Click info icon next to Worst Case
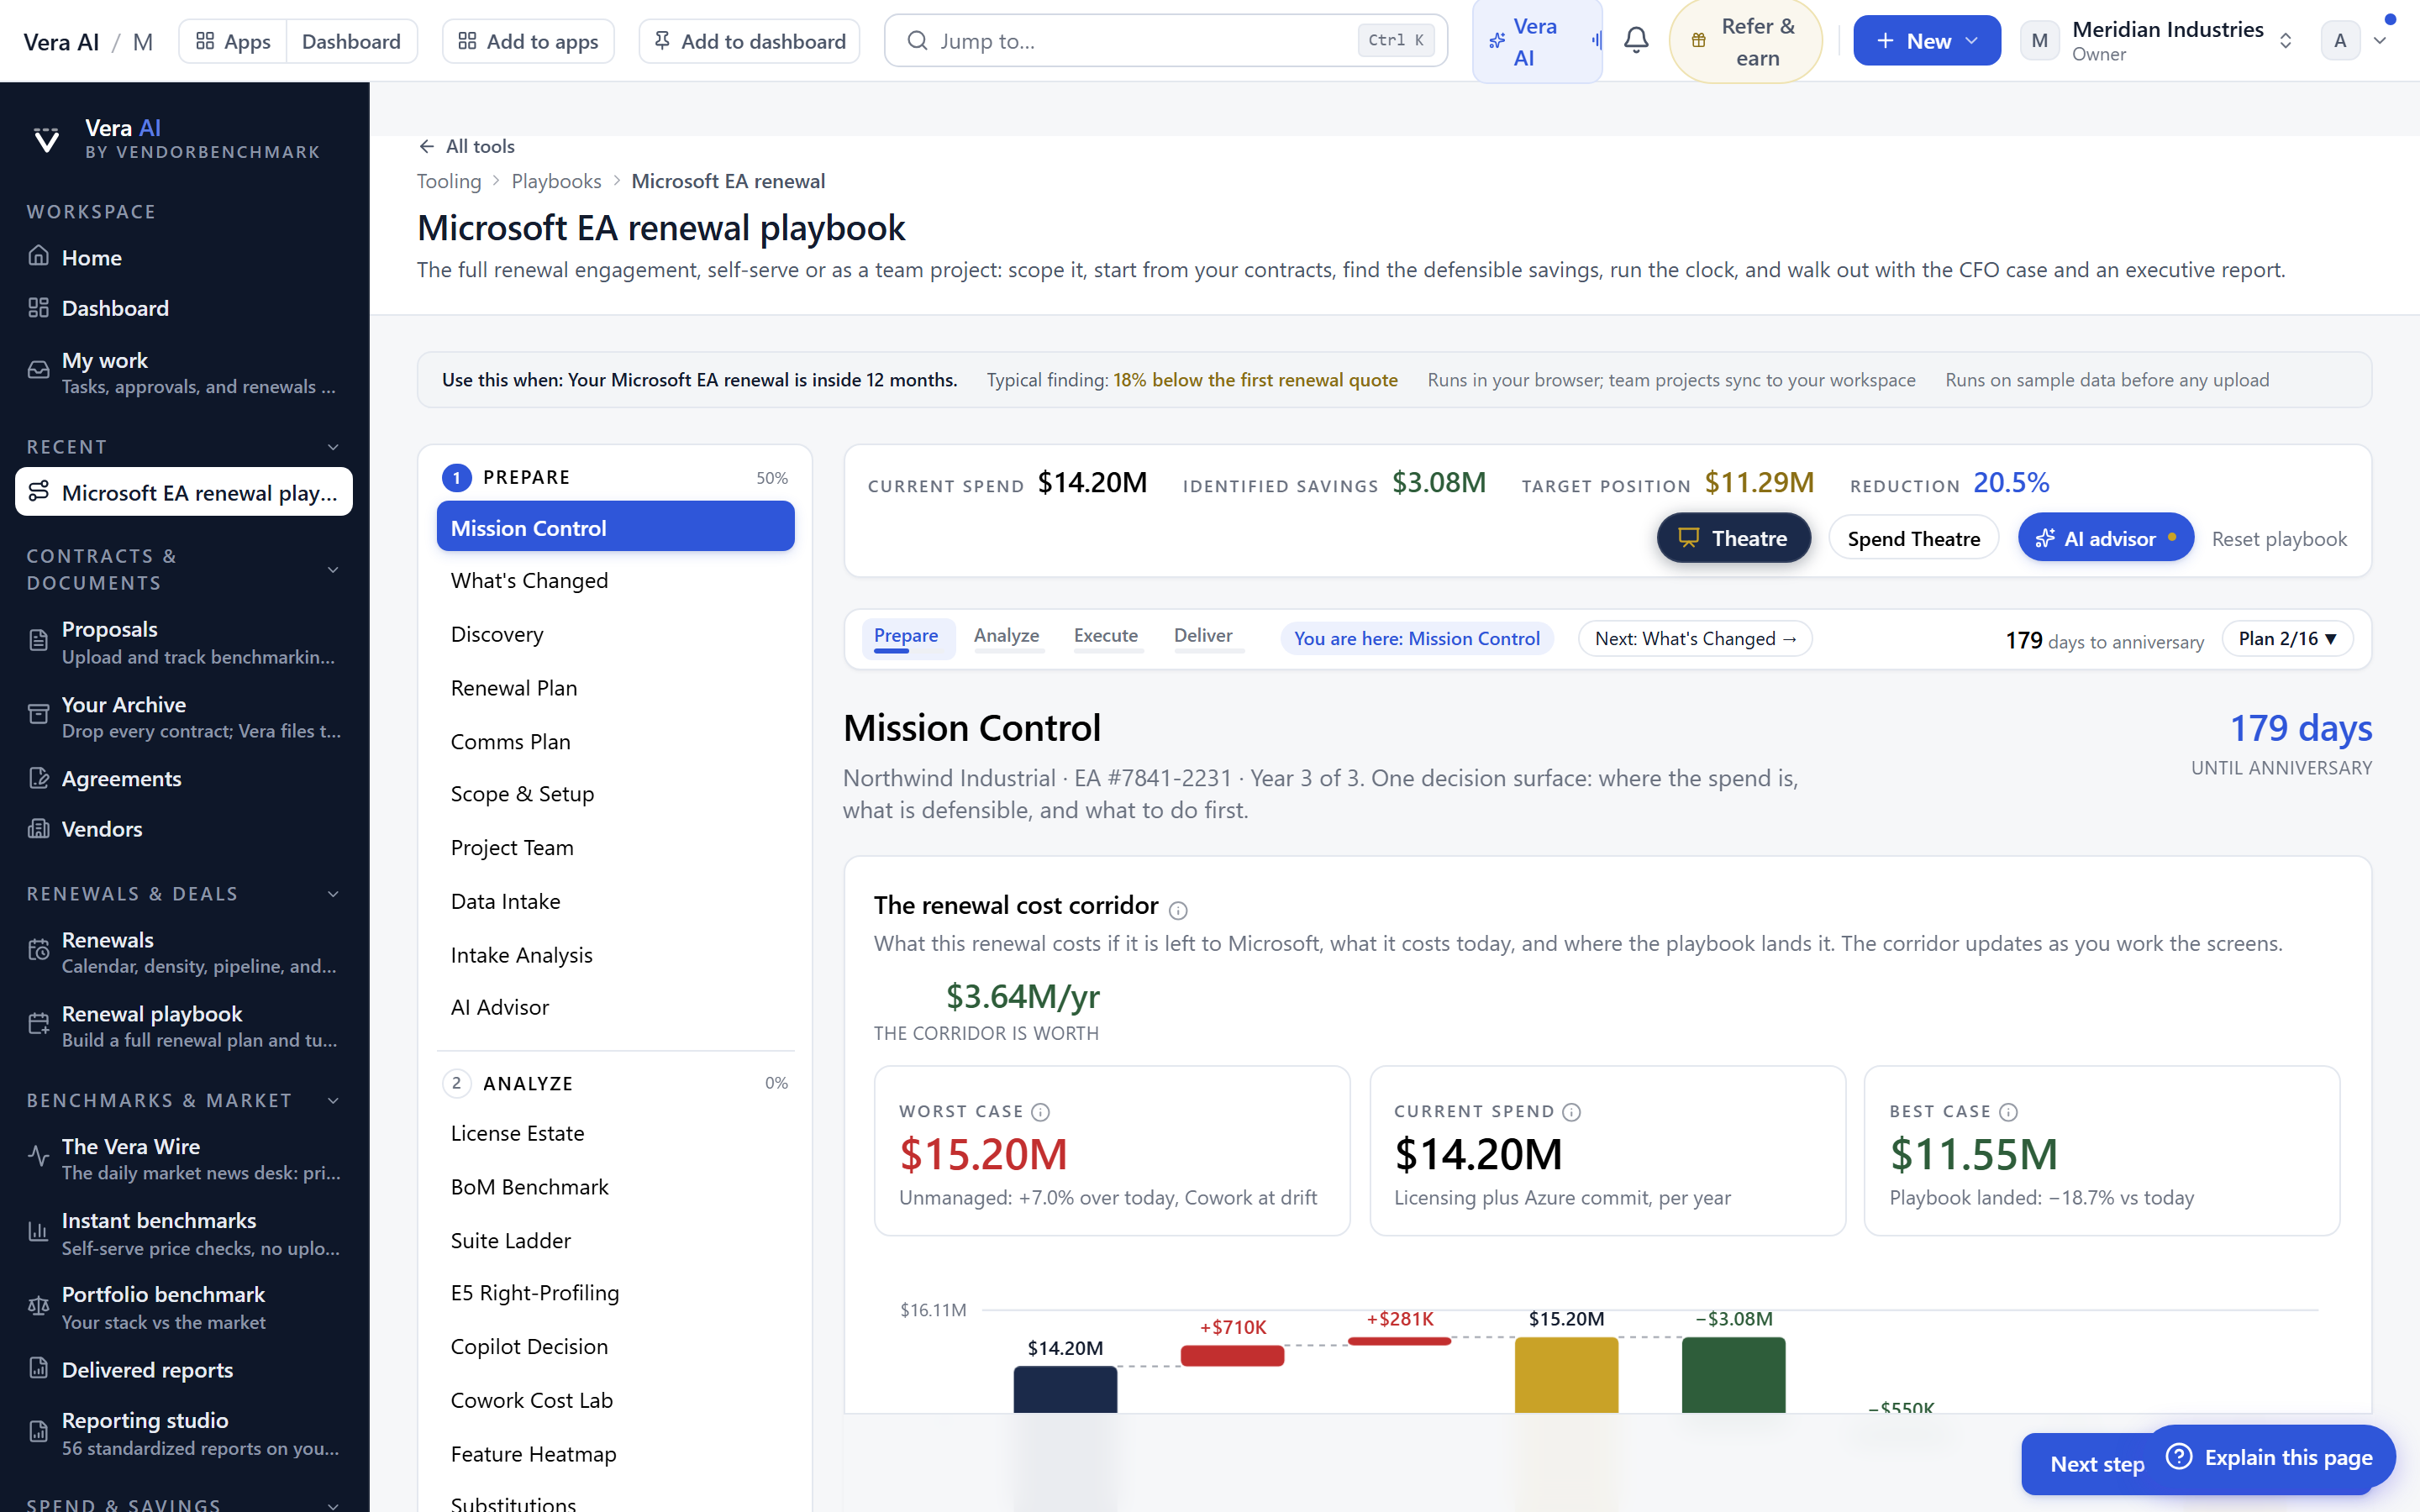2420x1512 pixels. pos(1040,1112)
